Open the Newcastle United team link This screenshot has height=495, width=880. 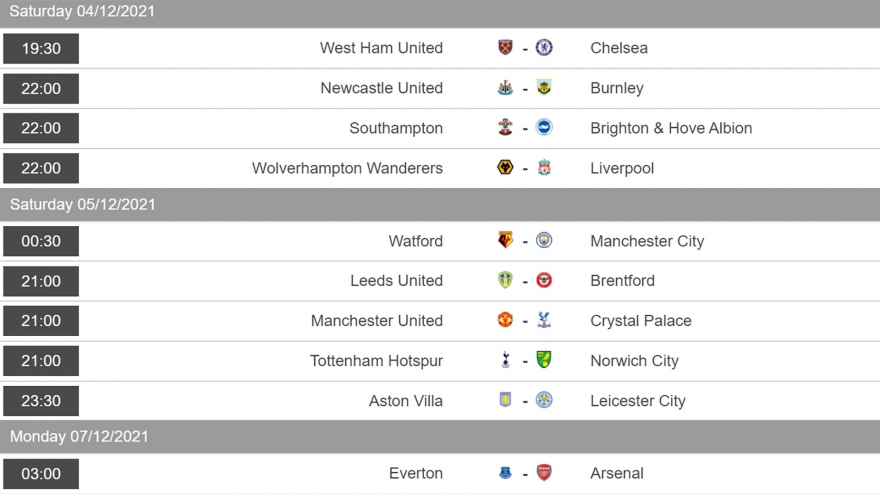tap(381, 88)
